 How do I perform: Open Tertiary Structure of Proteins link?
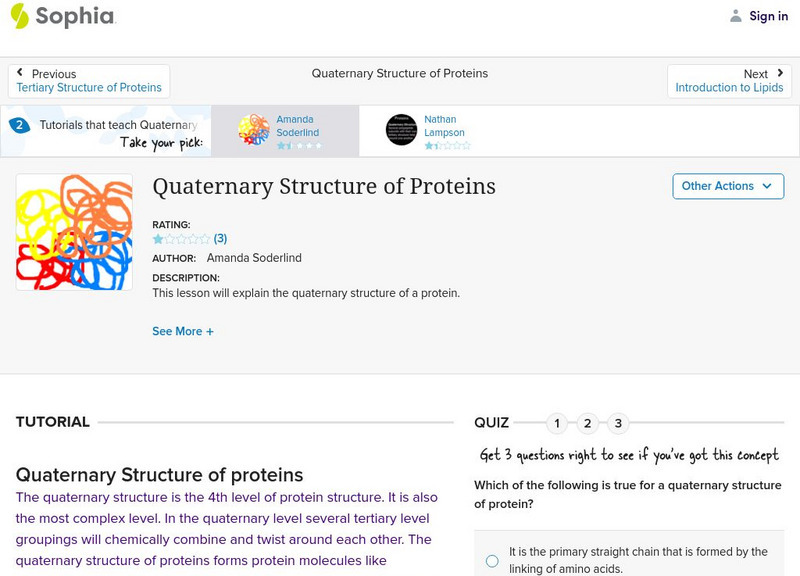pos(89,88)
